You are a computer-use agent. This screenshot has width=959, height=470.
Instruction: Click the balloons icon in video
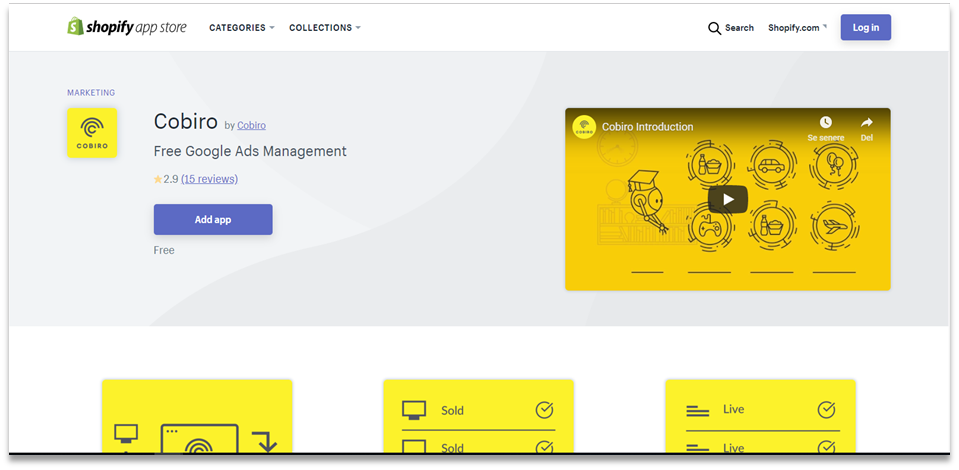tap(833, 163)
